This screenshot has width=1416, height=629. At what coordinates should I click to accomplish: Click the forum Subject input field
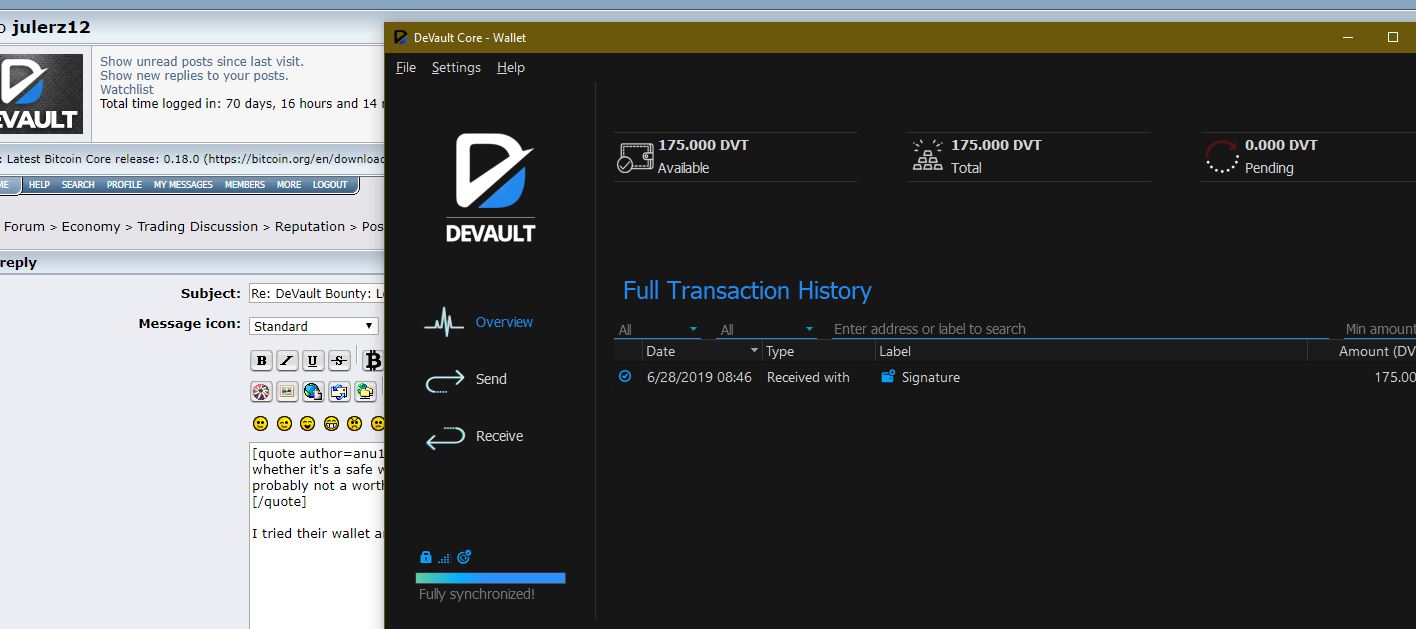317,294
